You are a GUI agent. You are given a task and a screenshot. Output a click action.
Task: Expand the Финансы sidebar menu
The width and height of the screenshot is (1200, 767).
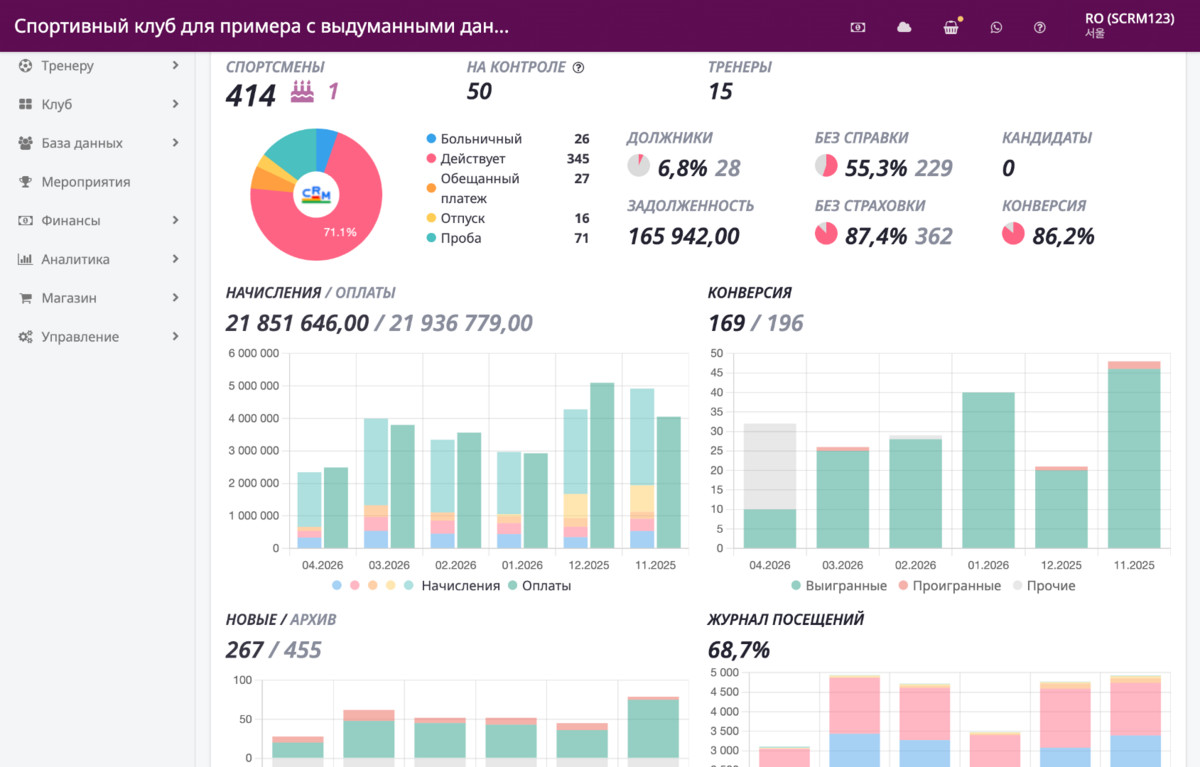click(x=98, y=221)
